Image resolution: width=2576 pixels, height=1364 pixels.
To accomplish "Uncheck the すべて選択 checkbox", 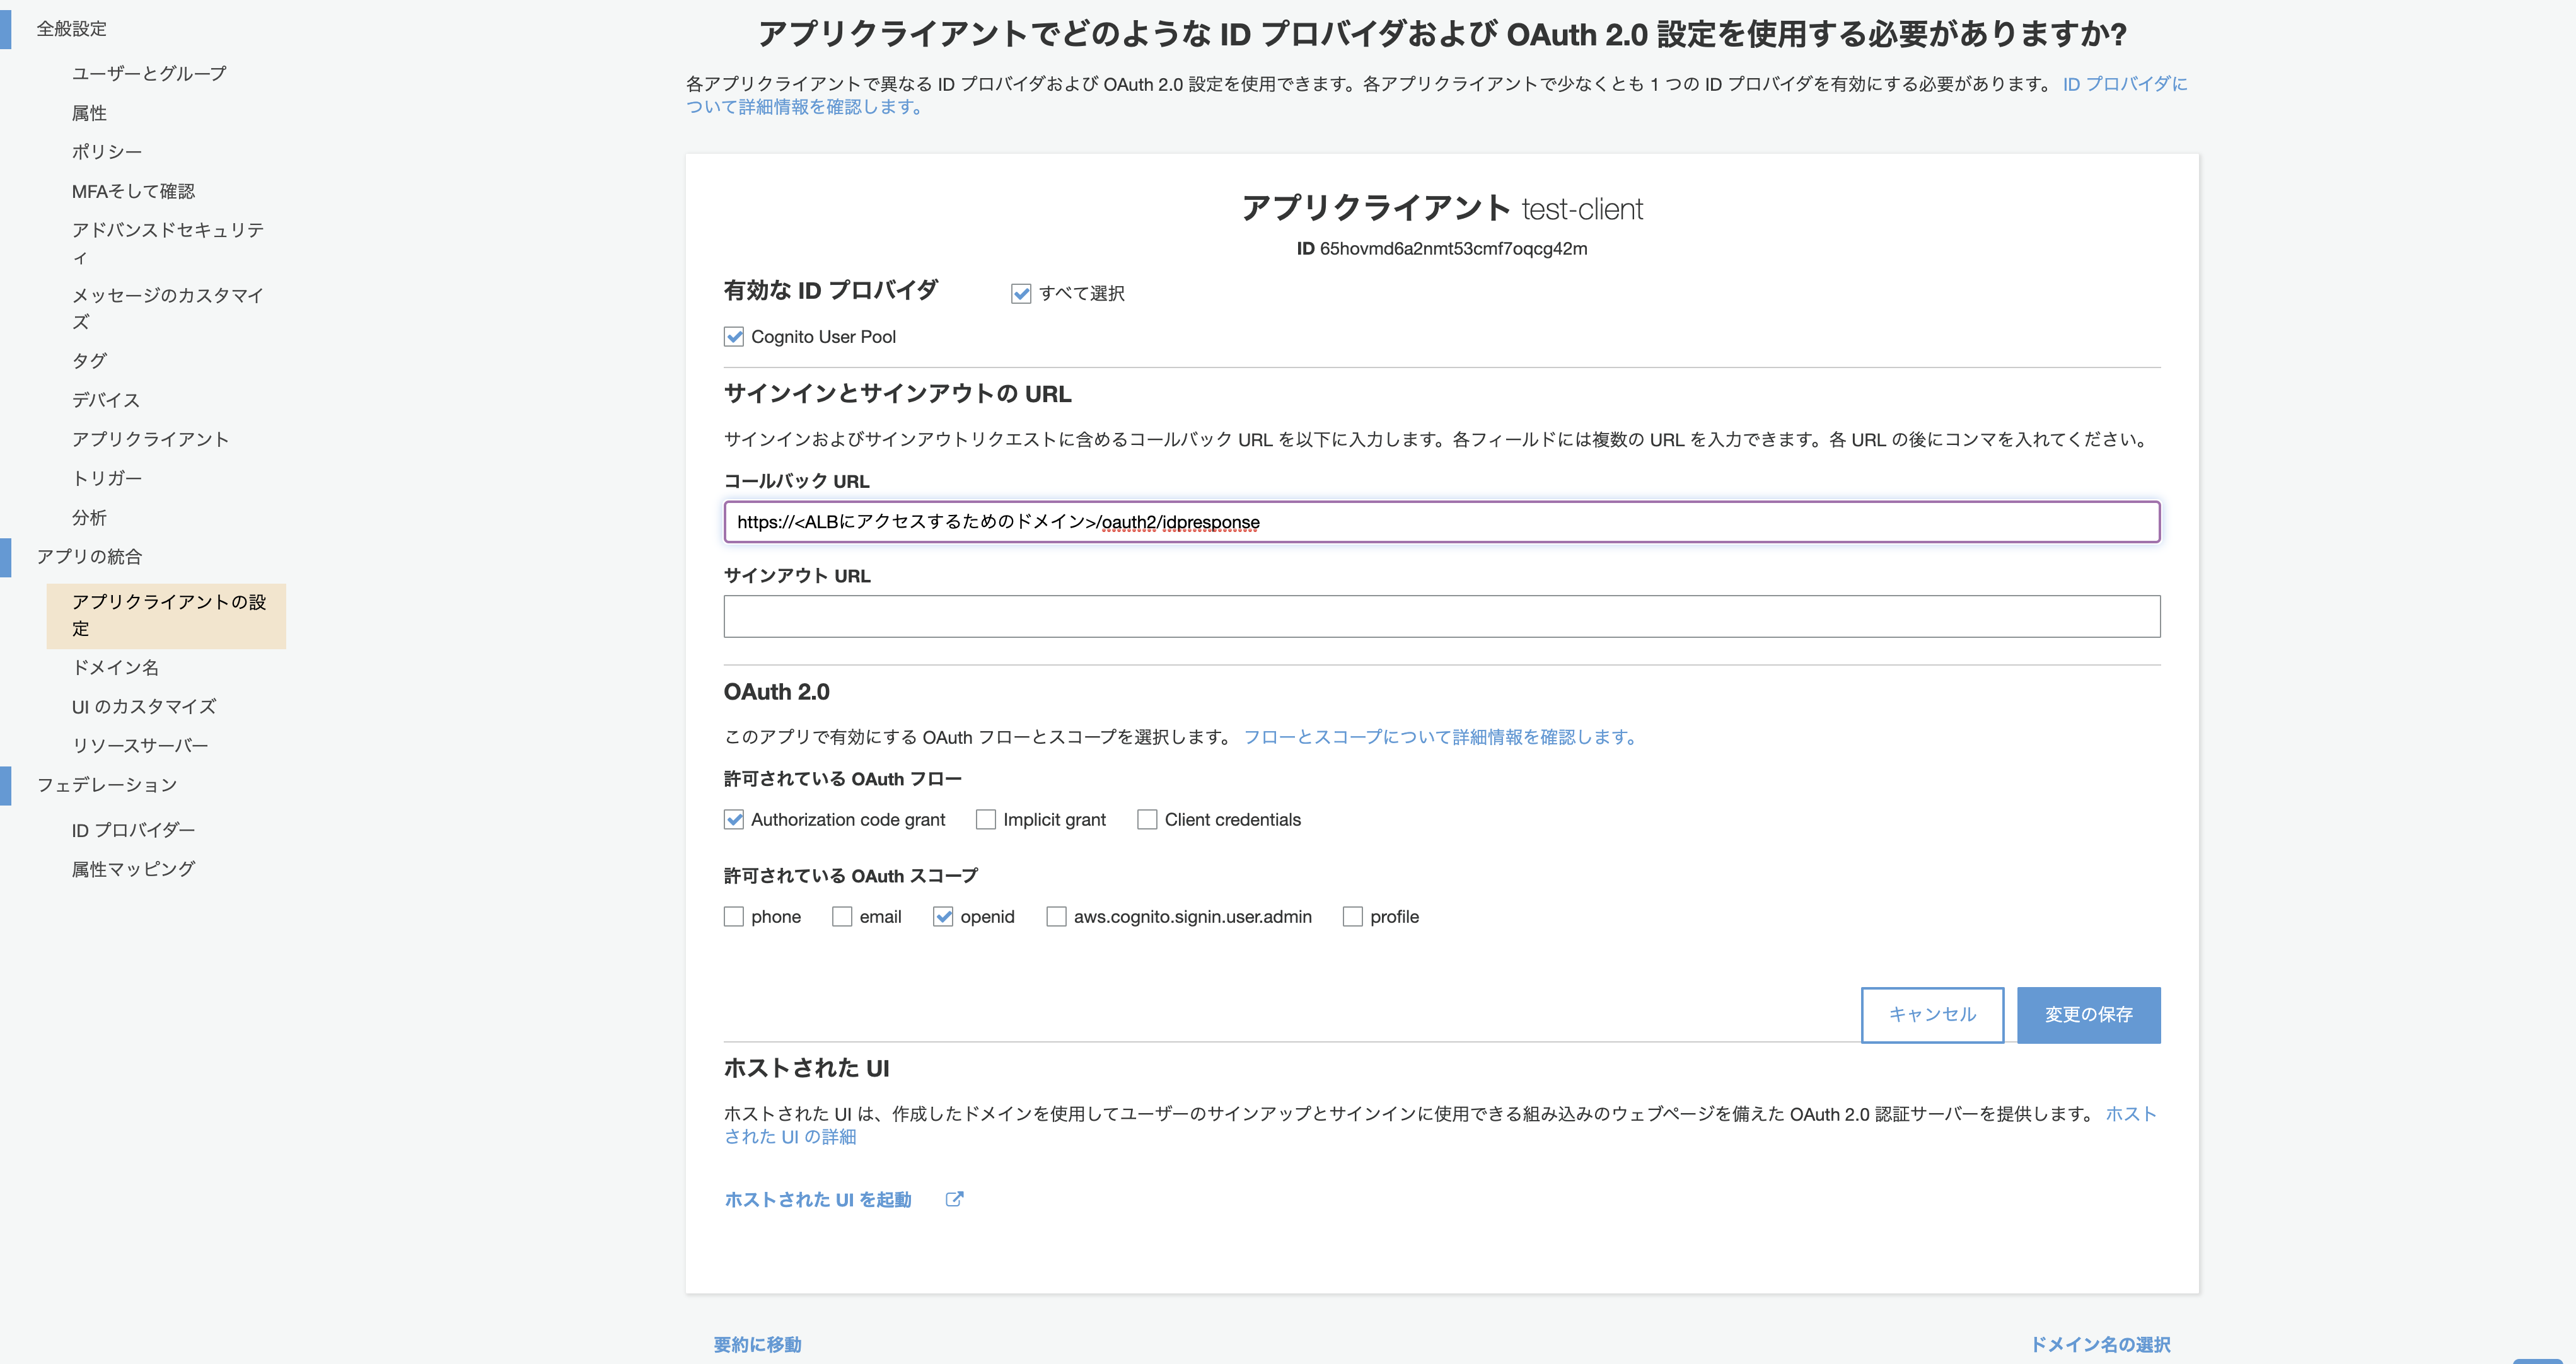I will [x=1021, y=293].
